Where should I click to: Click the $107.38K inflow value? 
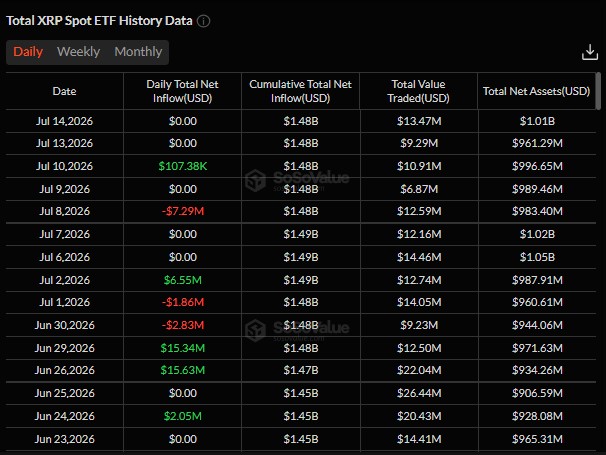182,166
